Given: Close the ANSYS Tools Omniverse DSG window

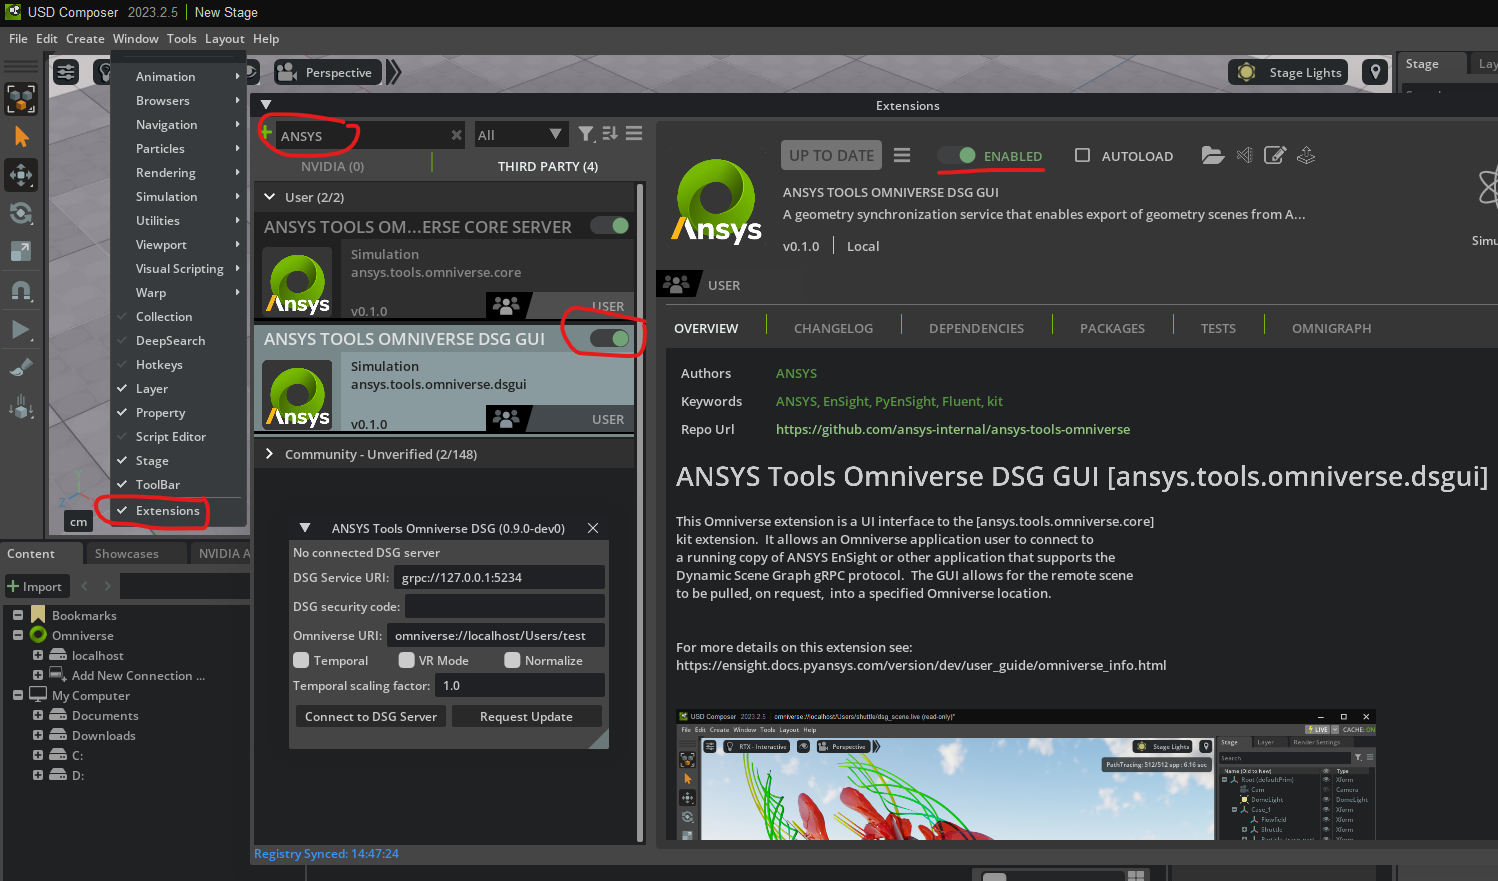Looking at the screenshot, I should 593,528.
